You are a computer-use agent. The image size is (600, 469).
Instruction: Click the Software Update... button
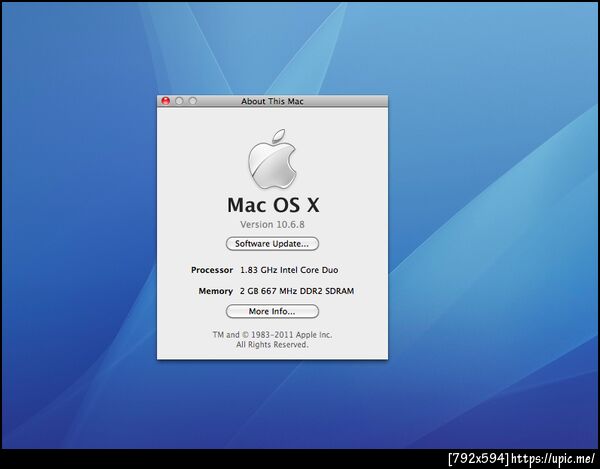click(272, 244)
